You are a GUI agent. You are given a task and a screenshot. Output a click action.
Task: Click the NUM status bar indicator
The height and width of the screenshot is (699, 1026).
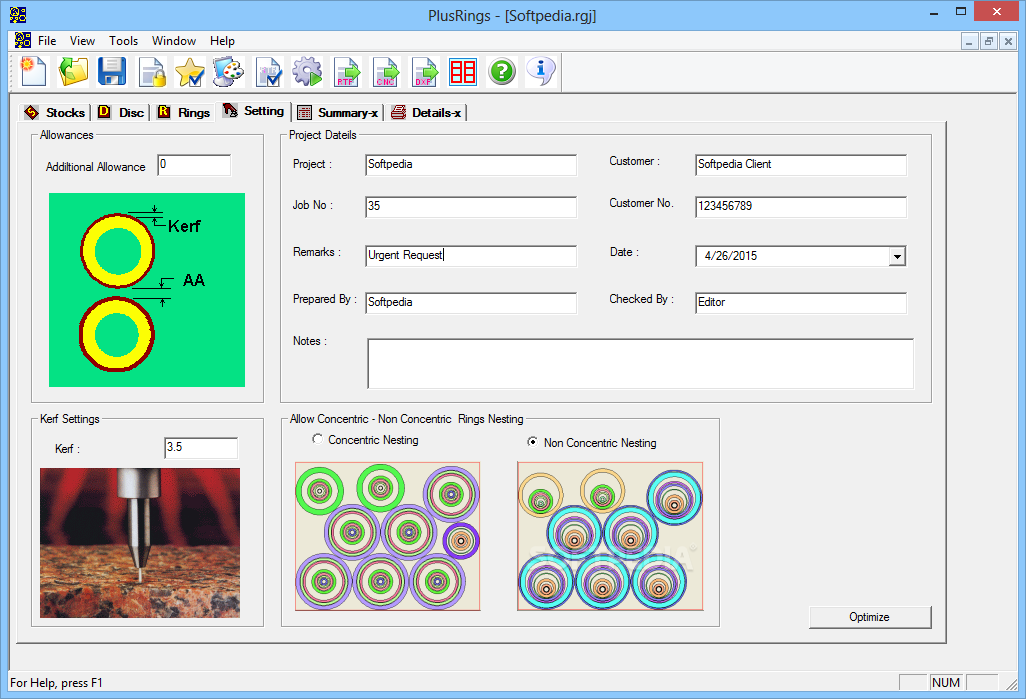946,683
